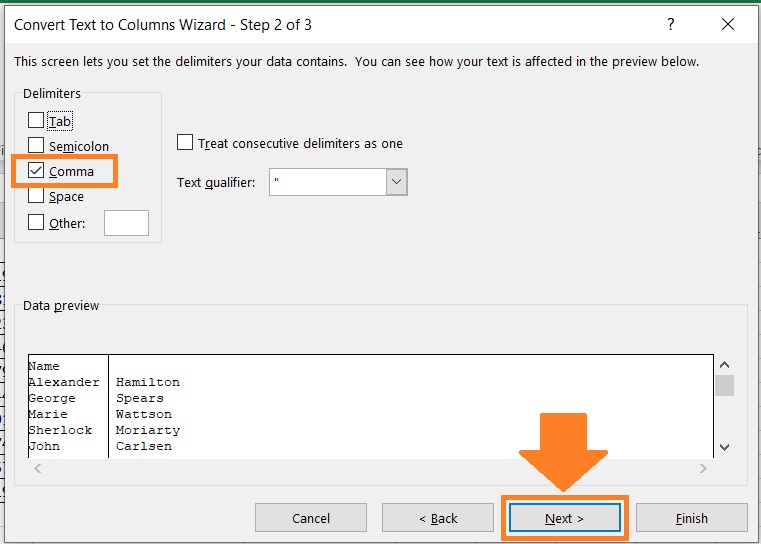Click the preview horizontal scroll right arrow
This screenshot has width=761, height=544.
coord(703,468)
